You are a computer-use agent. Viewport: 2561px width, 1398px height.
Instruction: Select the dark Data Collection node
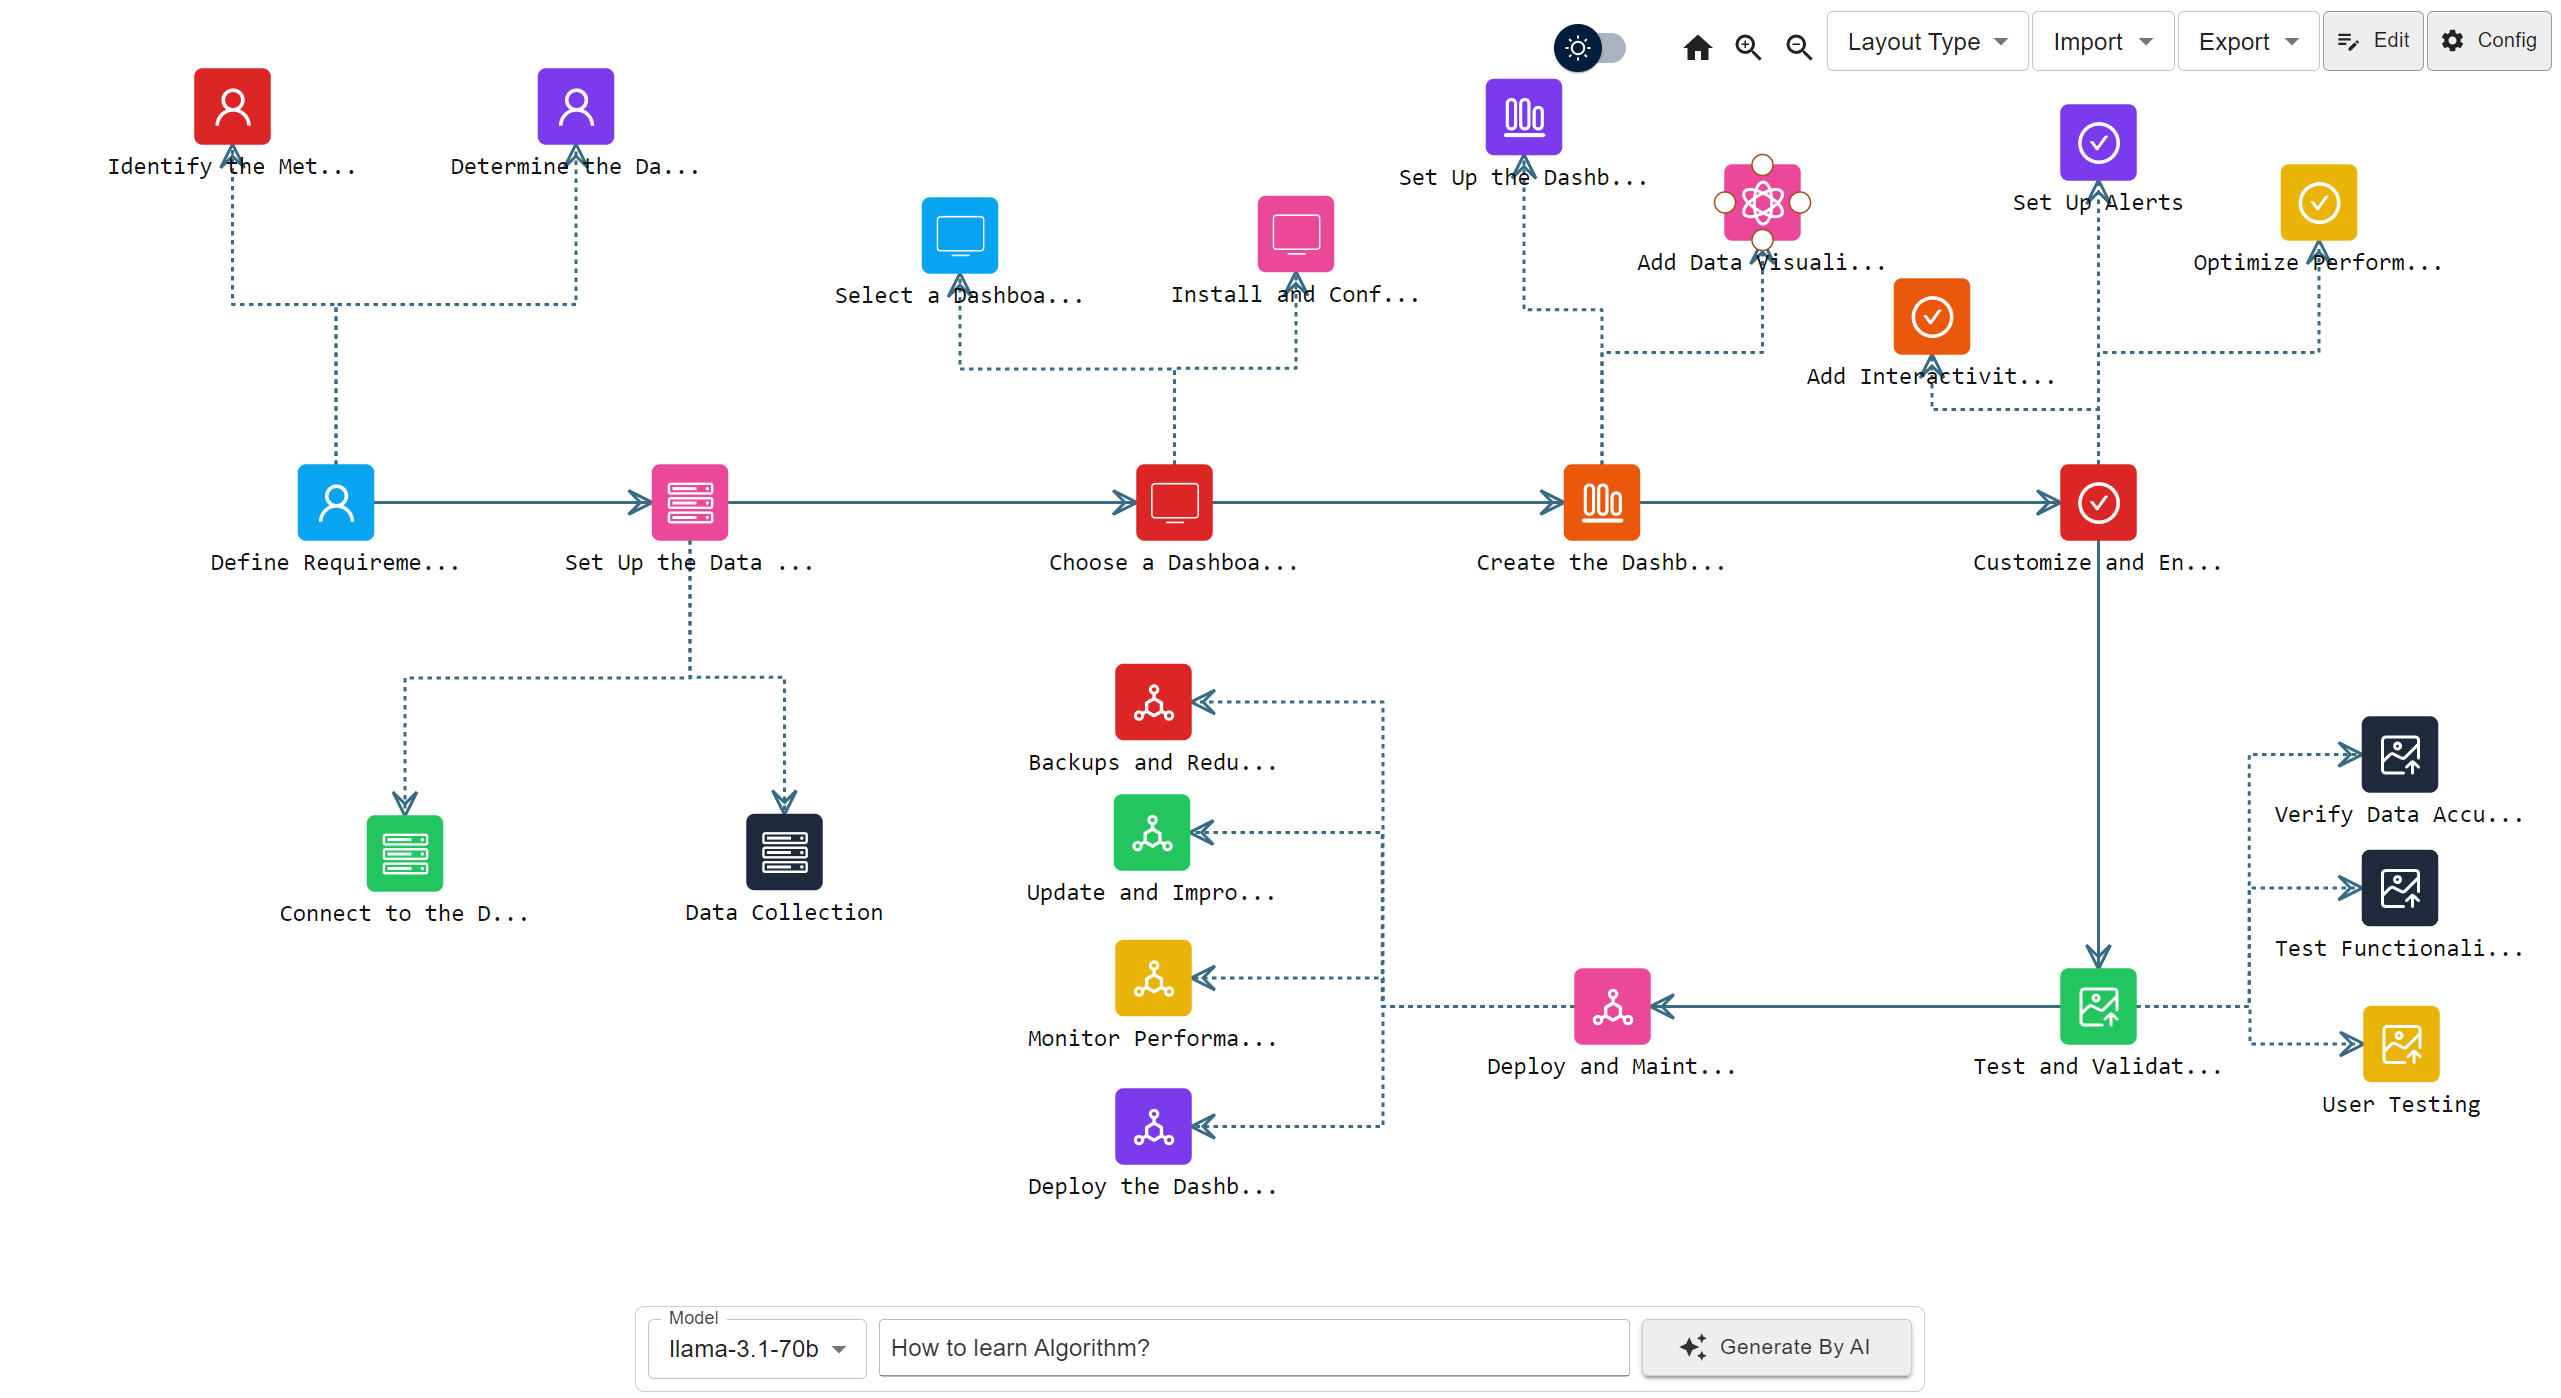785,852
